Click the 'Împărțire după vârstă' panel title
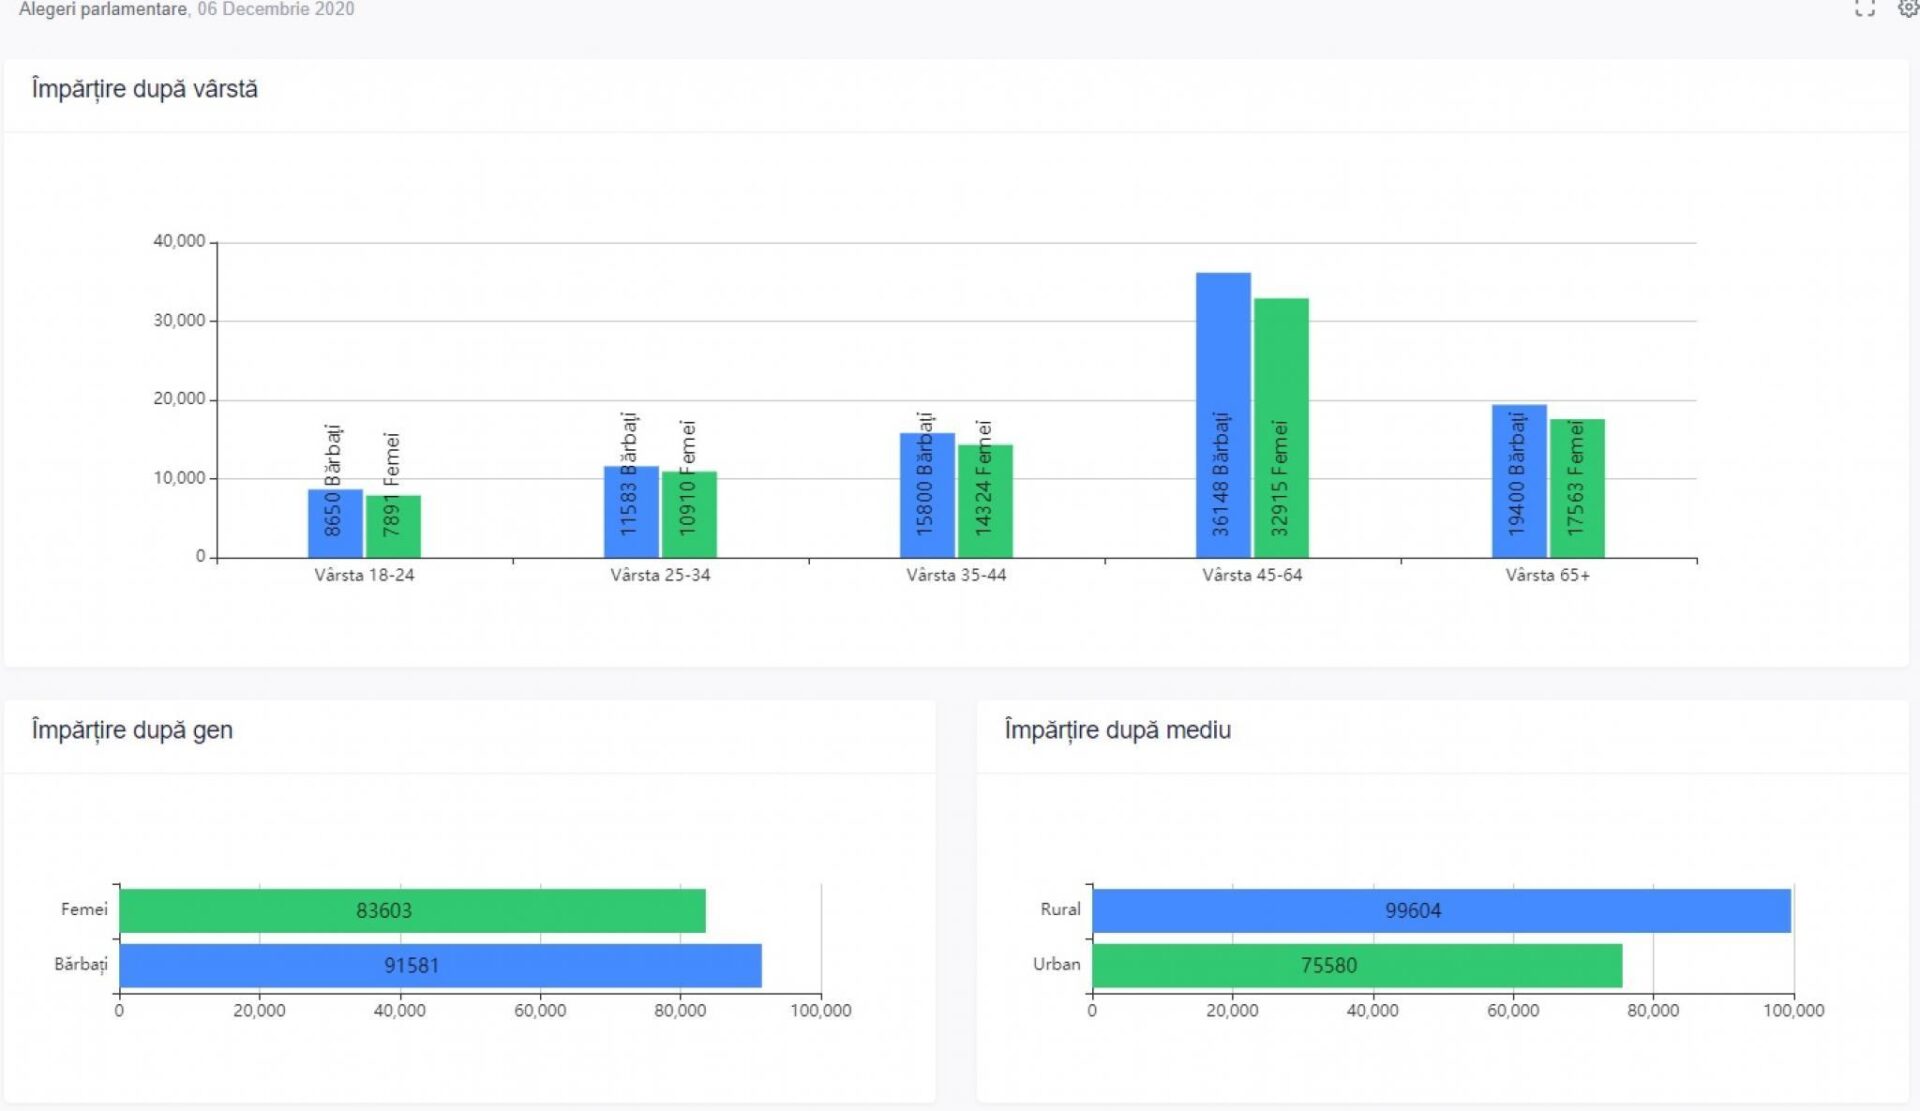 click(x=144, y=89)
